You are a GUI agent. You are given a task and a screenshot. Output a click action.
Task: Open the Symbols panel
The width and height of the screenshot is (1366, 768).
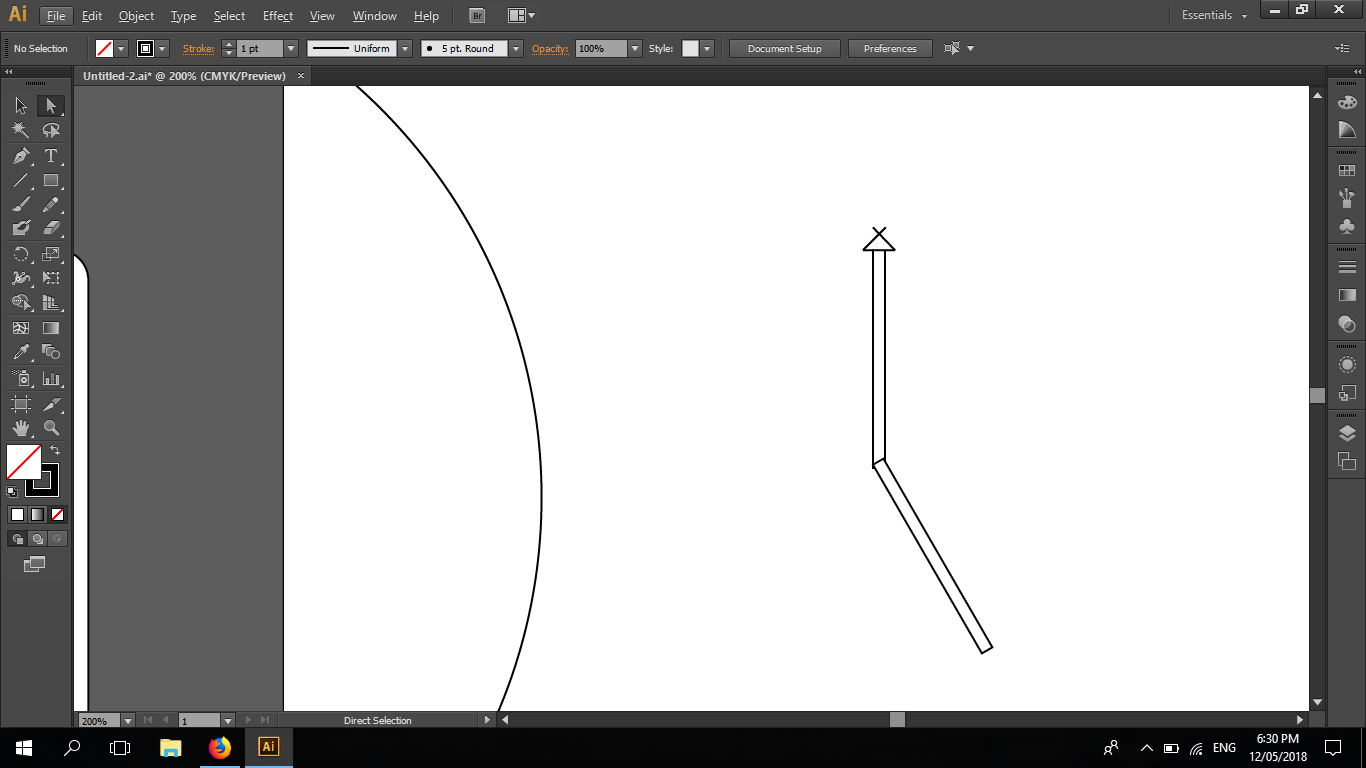tap(1347, 226)
